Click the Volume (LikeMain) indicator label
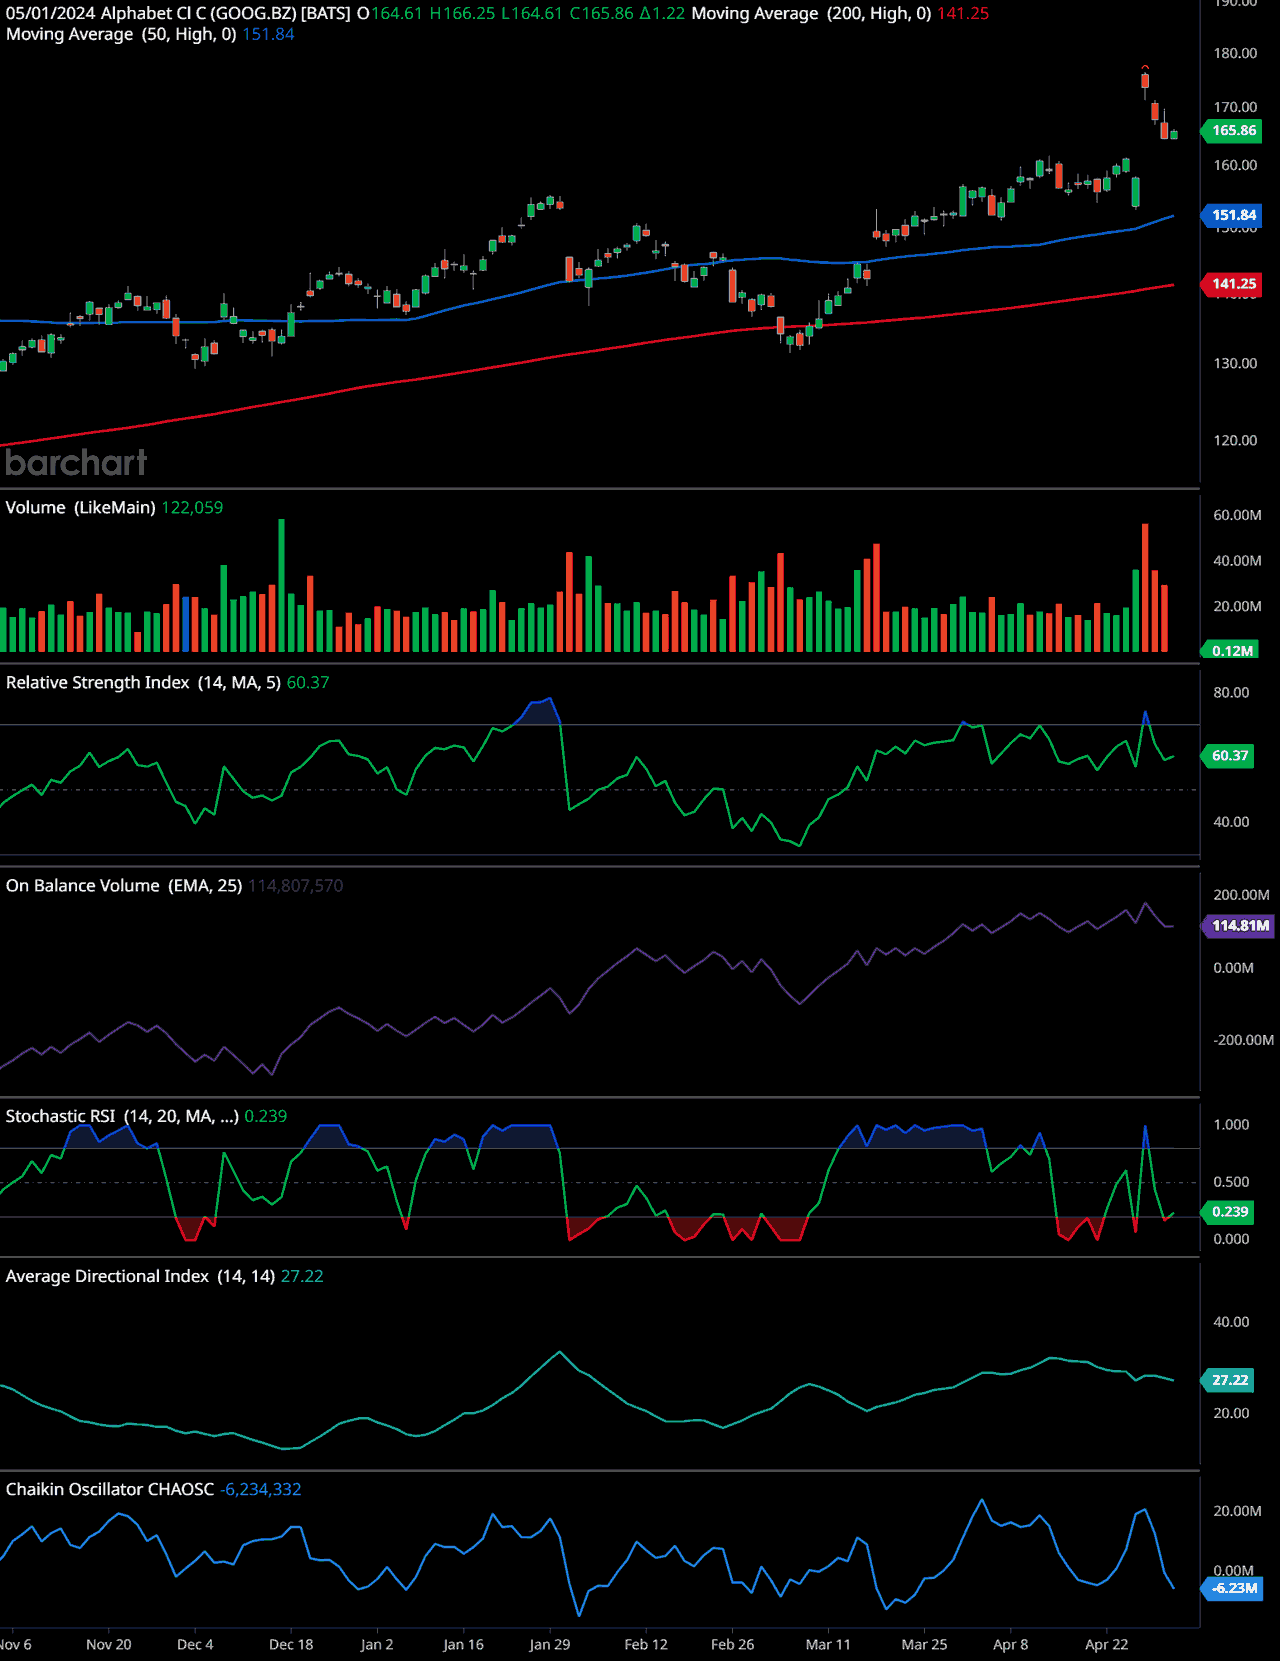Viewport: 1280px width, 1661px height. pyautogui.click(x=80, y=507)
